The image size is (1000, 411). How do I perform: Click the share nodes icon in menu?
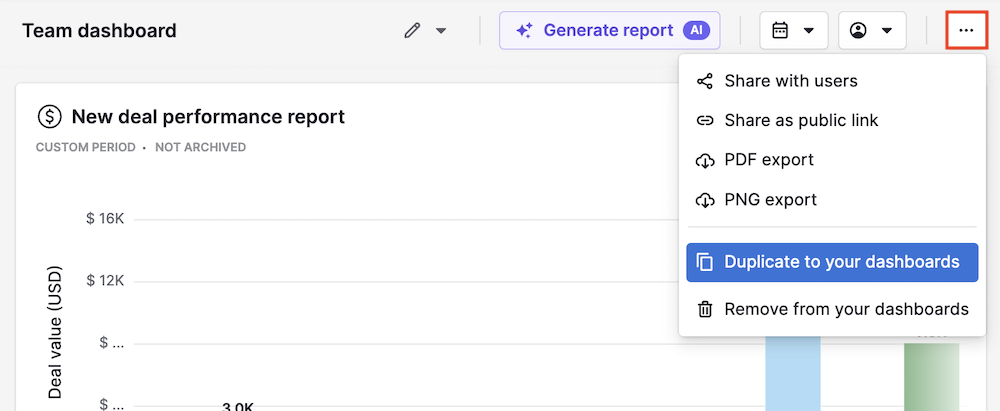click(705, 82)
